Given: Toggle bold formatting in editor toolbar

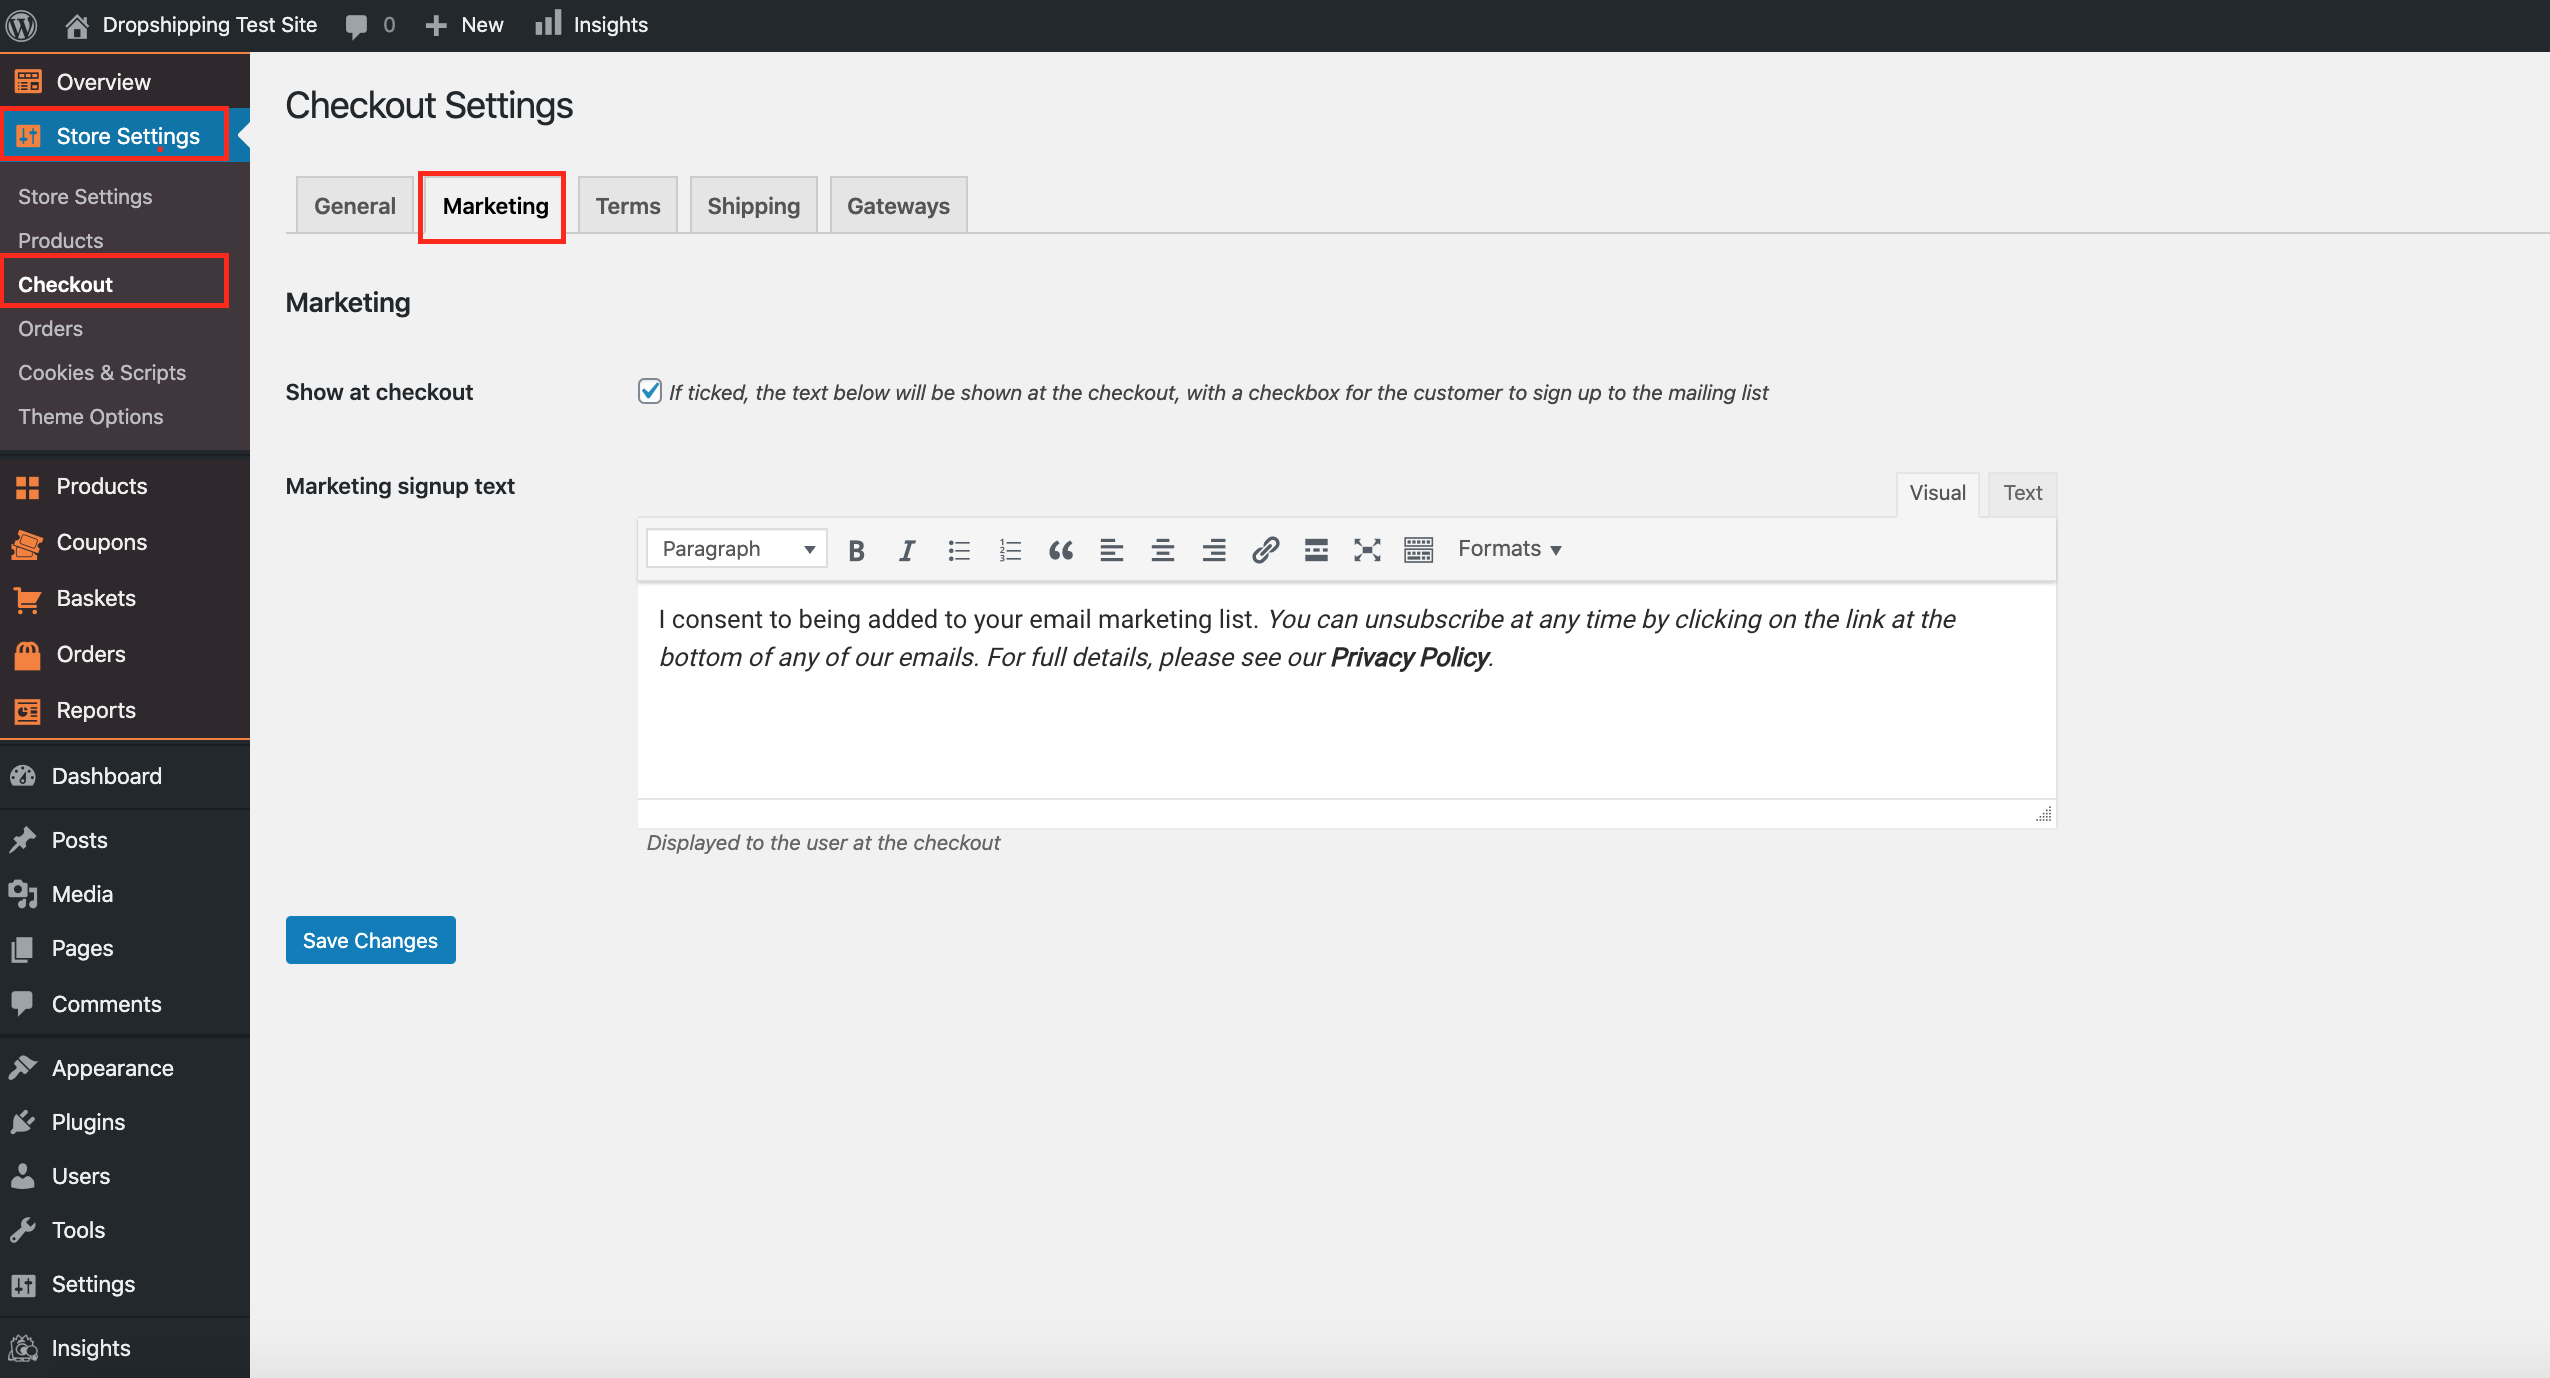Looking at the screenshot, I should click(x=856, y=550).
